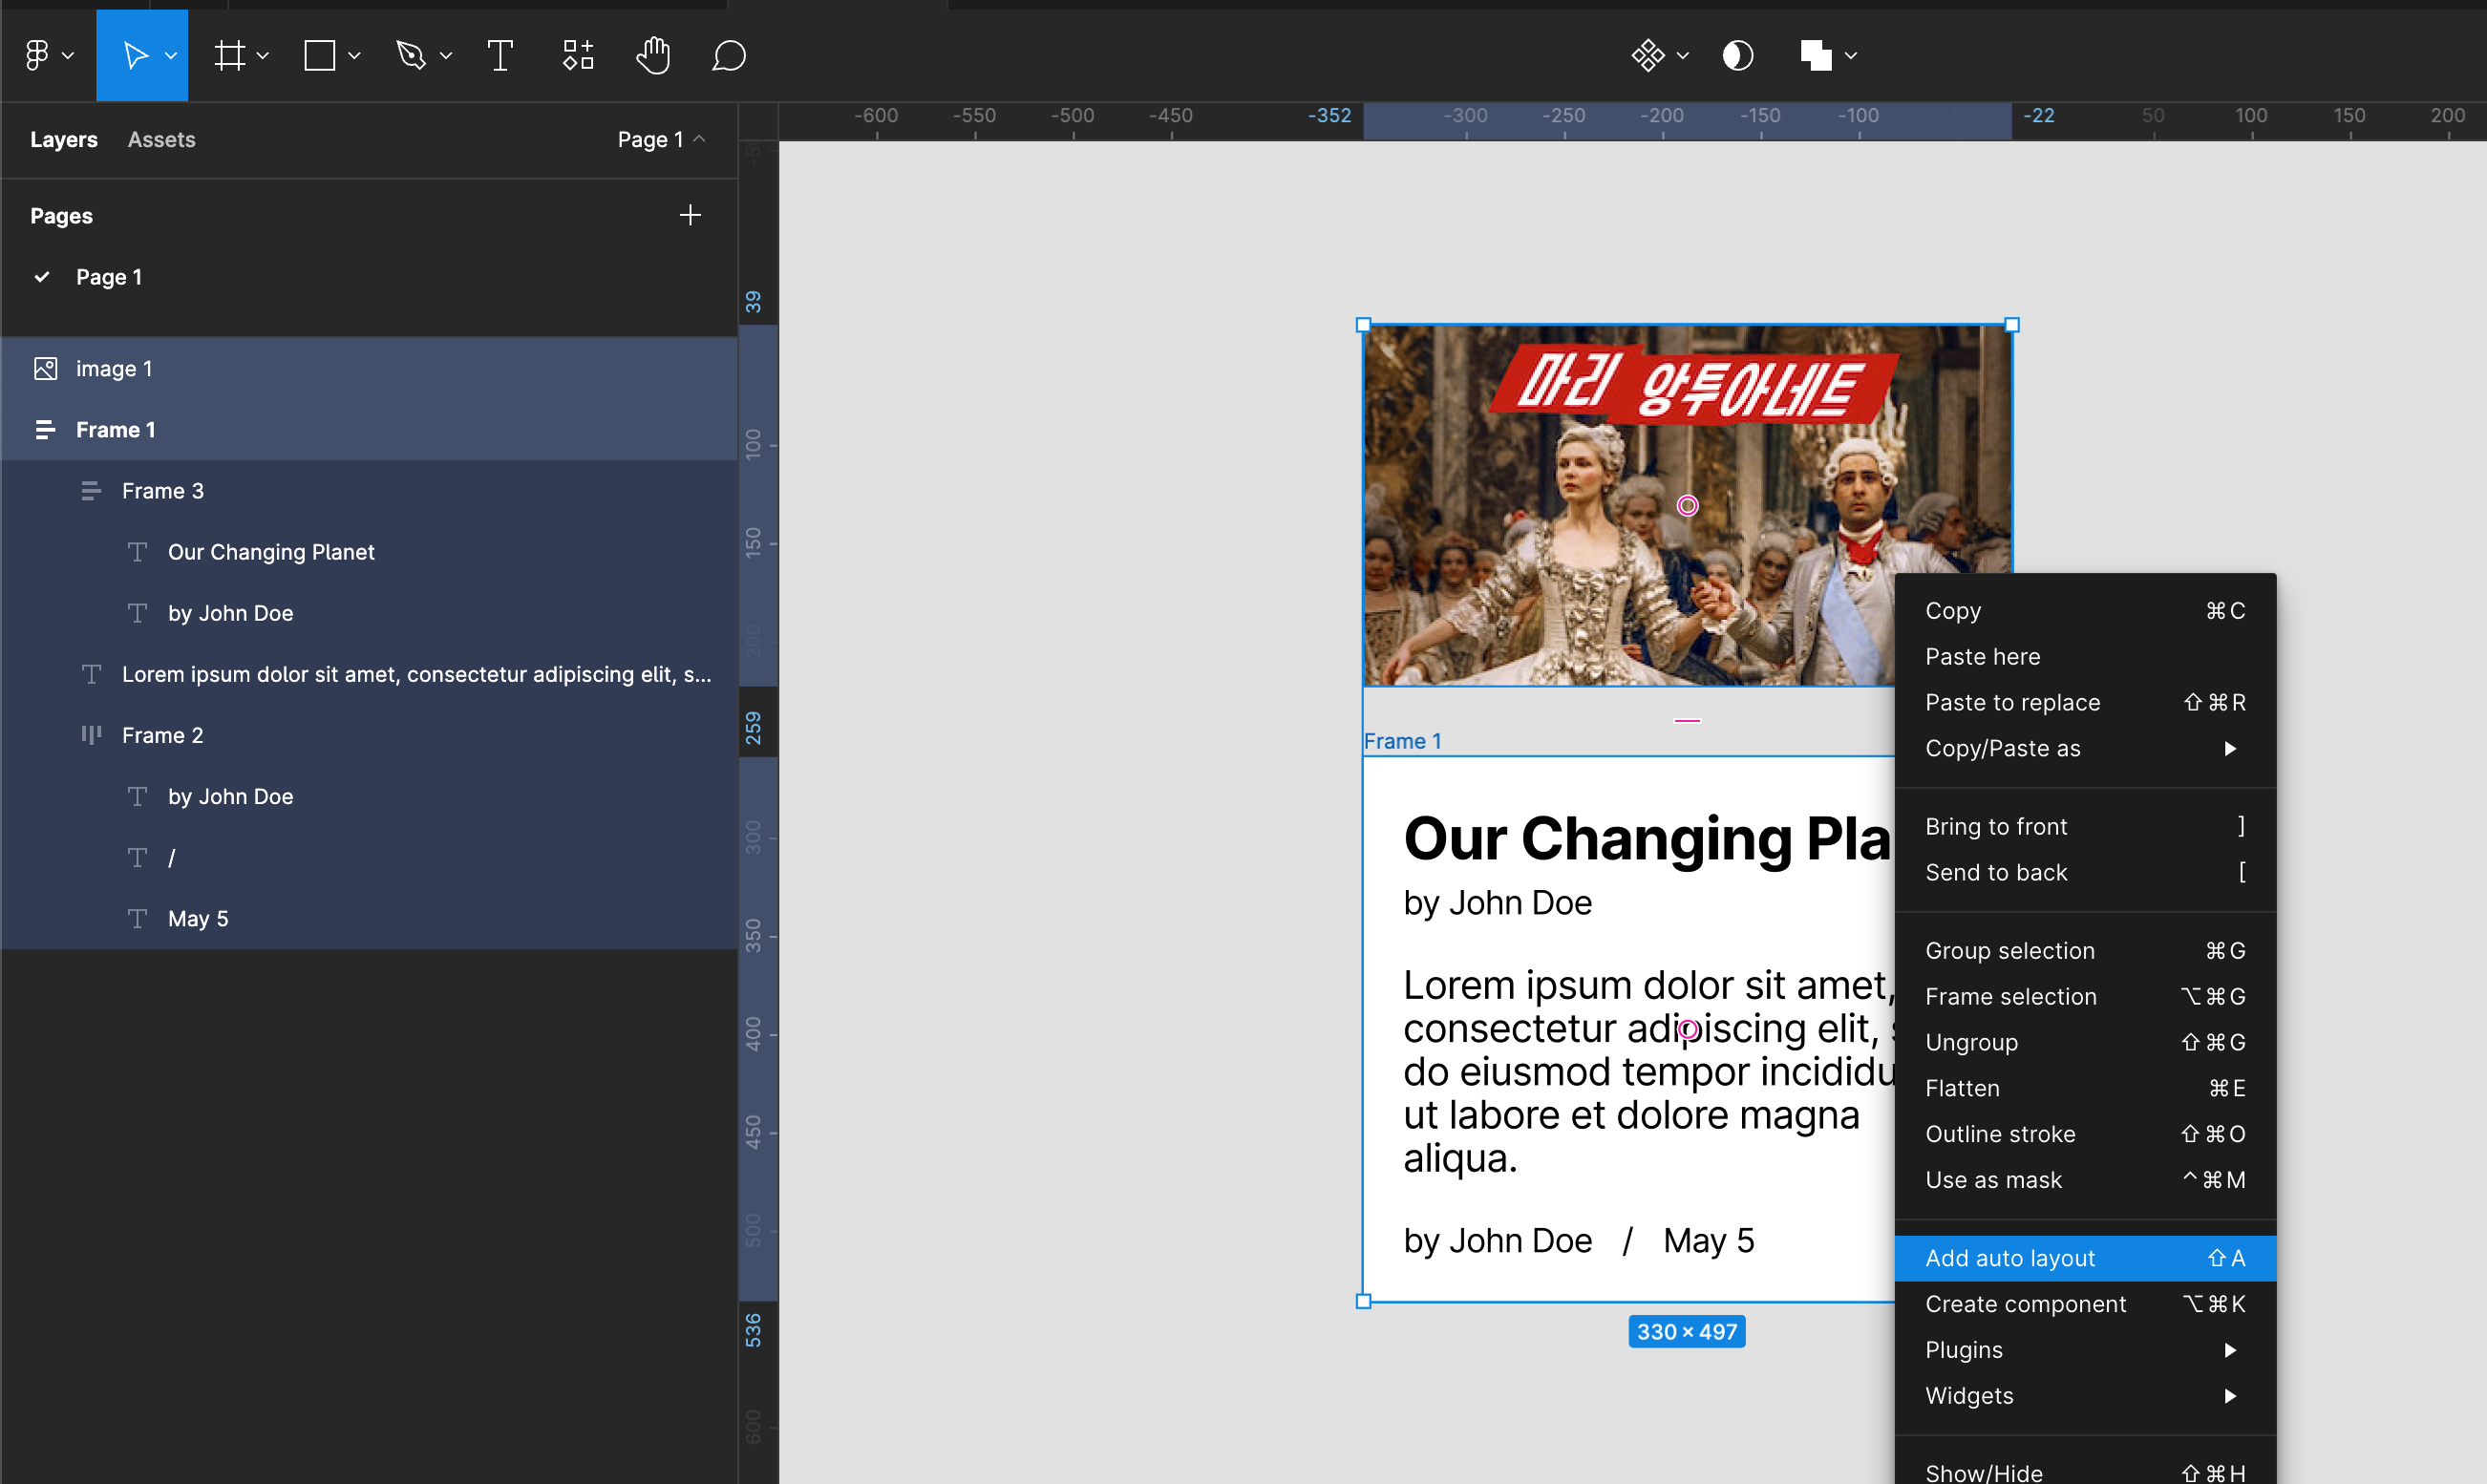Toggle the mask contrast icon in toolbar
2487x1484 pixels.
coord(1738,56)
